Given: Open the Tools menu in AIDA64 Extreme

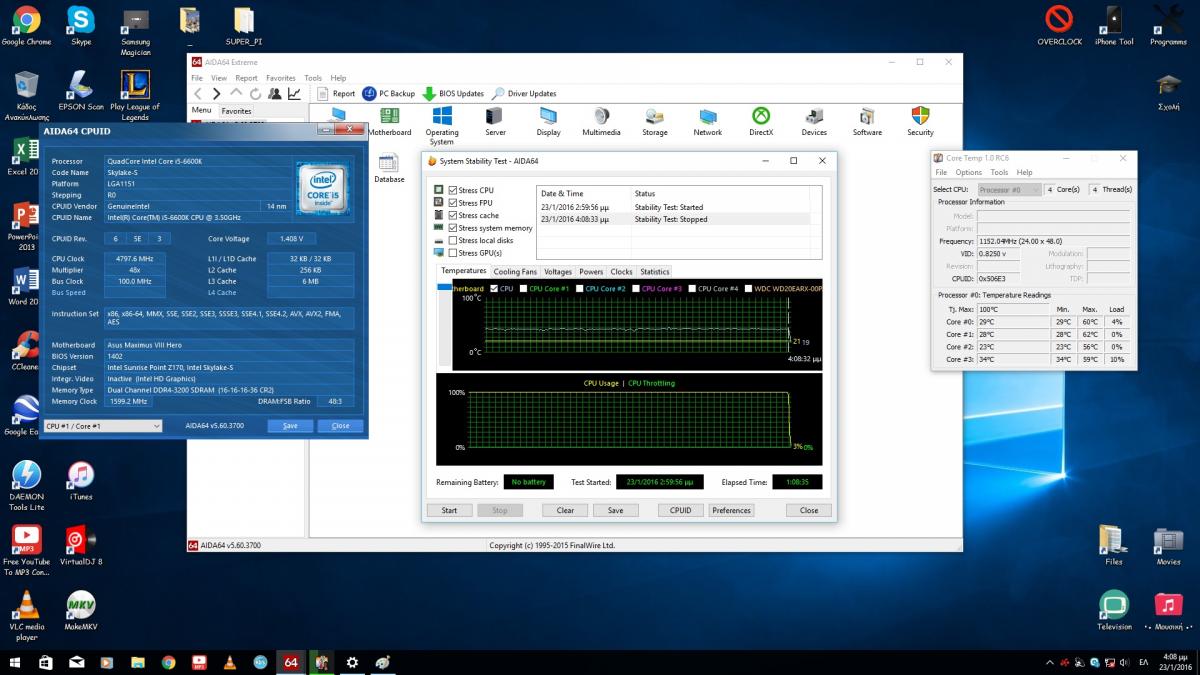Looking at the screenshot, I should 313,78.
